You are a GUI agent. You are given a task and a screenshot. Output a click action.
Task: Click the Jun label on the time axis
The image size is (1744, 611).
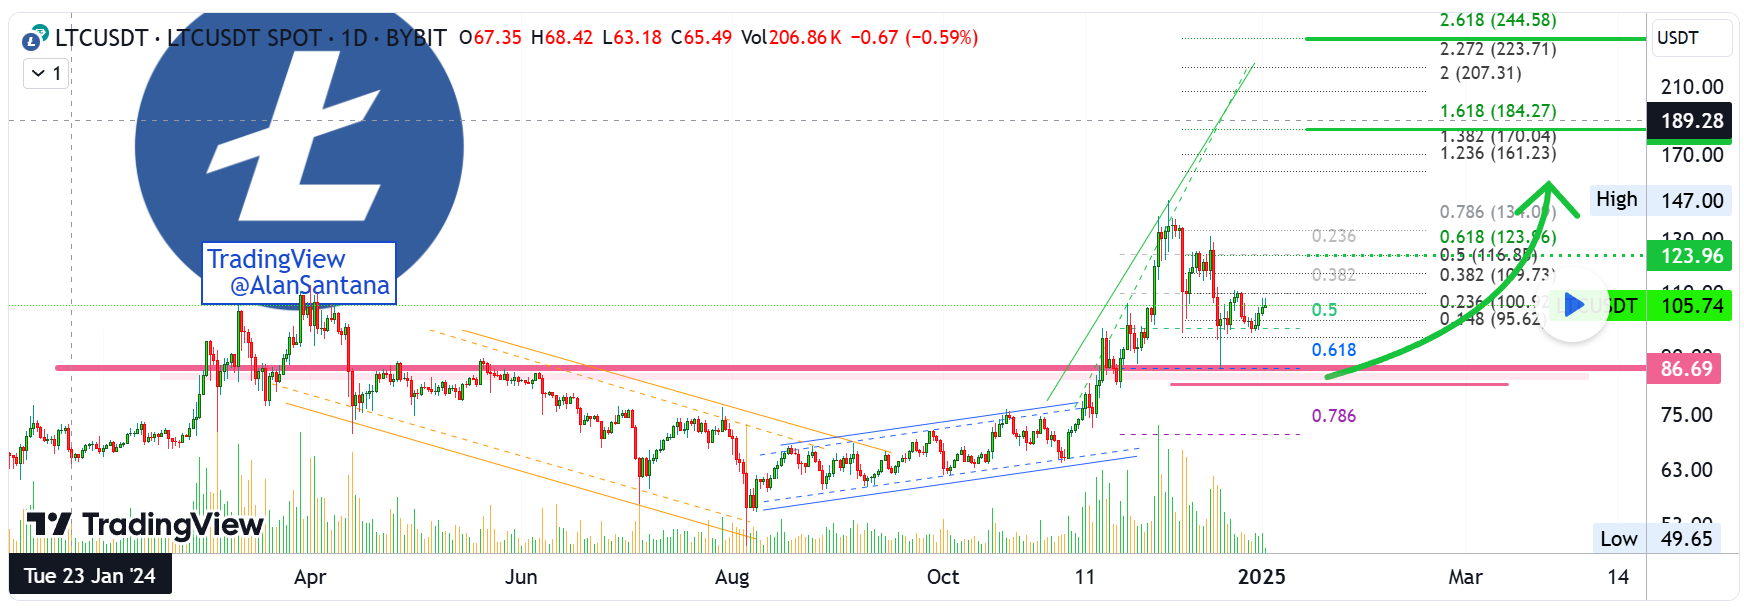pyautogui.click(x=521, y=577)
